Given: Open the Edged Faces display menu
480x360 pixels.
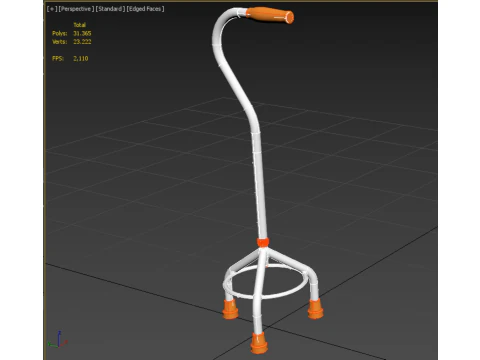Looking at the screenshot, I should (x=145, y=9).
